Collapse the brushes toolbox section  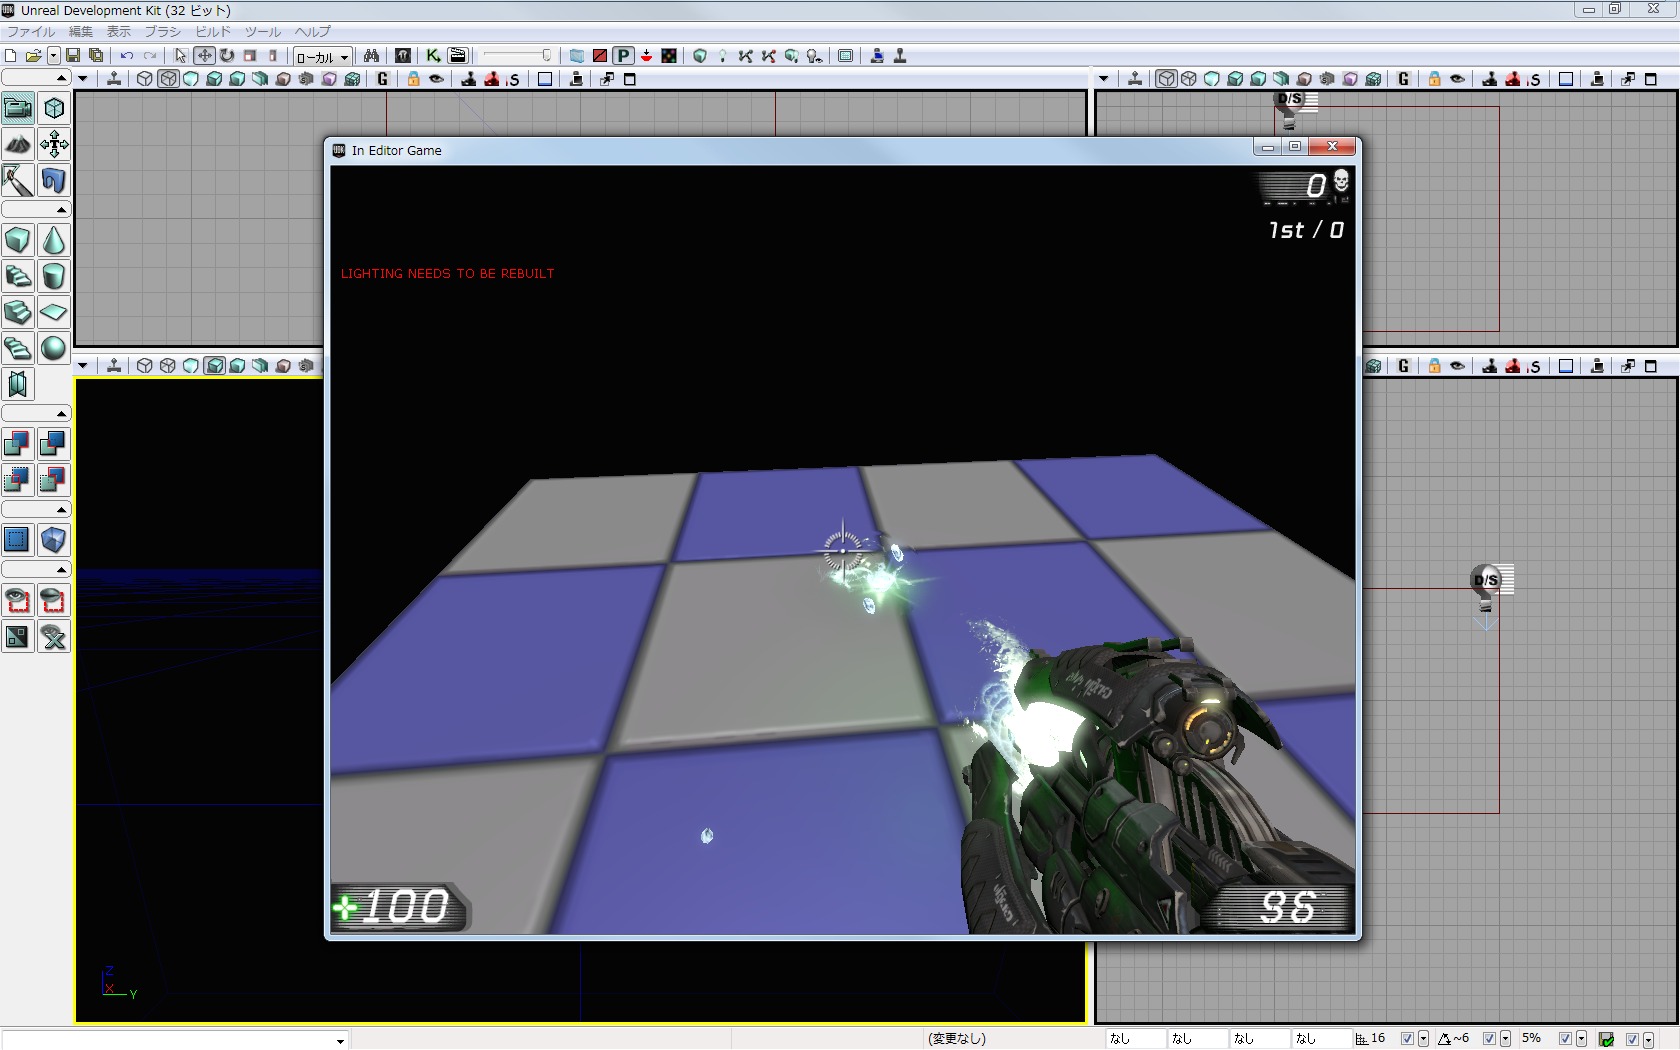click(35, 210)
